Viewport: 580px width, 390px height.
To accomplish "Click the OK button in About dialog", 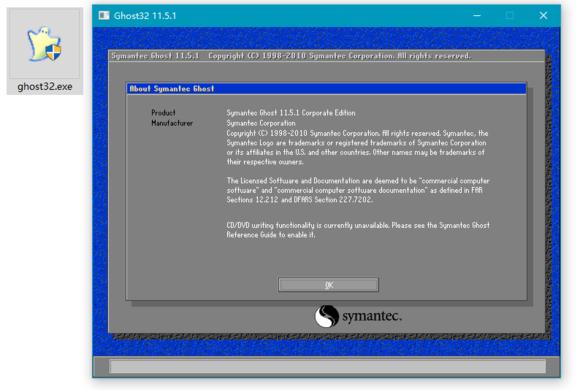I will [328, 285].
